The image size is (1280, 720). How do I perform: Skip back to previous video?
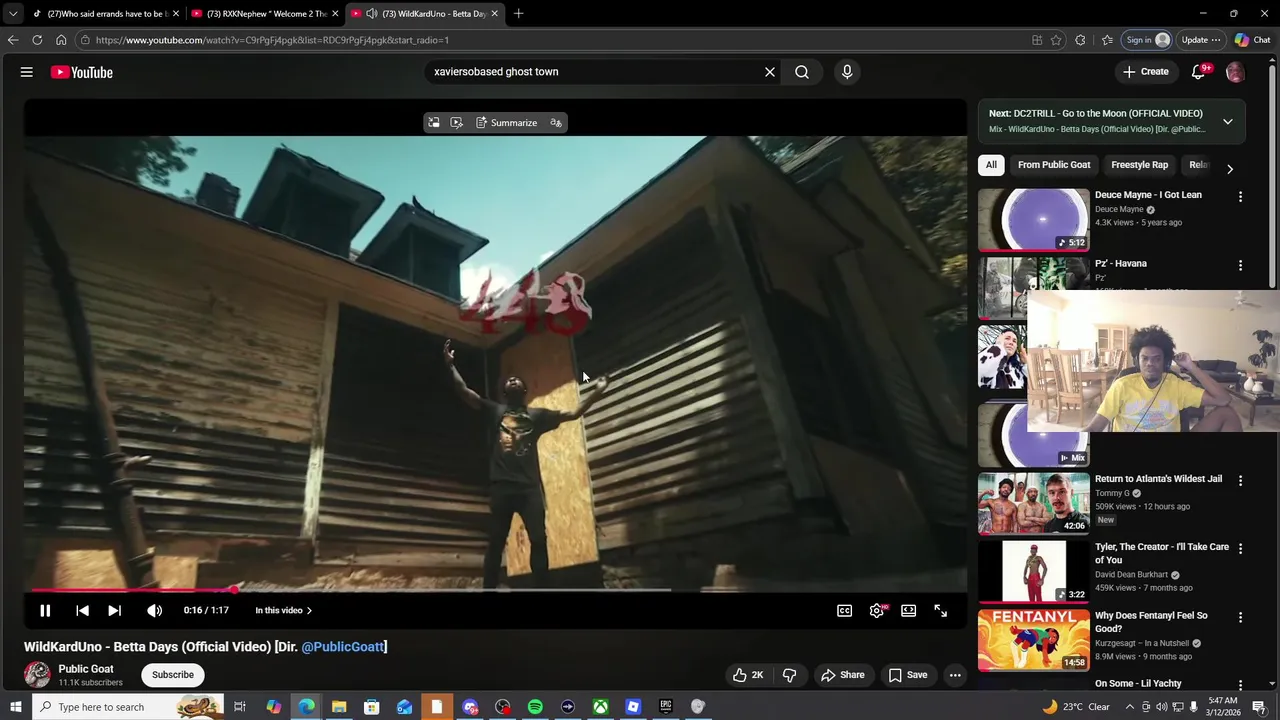(82, 610)
